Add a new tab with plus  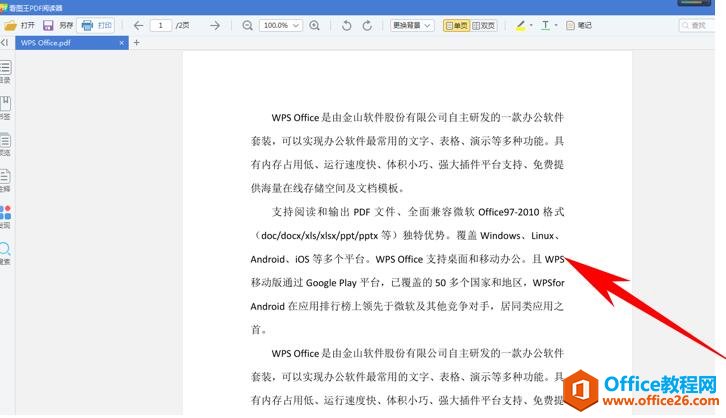(137, 43)
